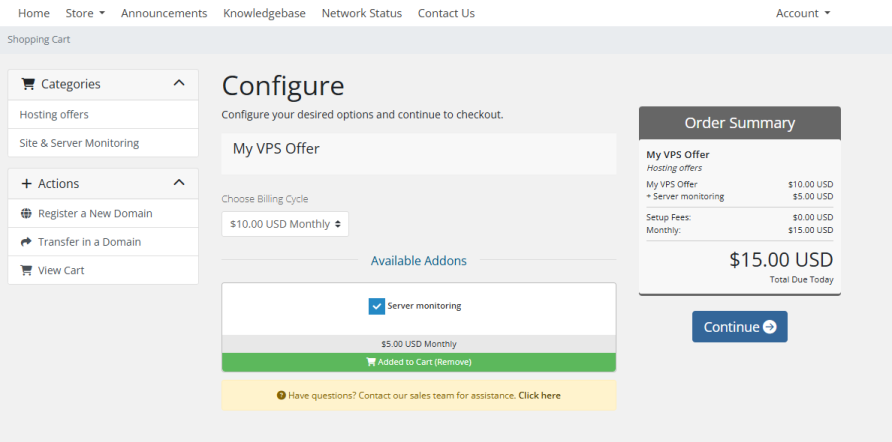The width and height of the screenshot is (892, 442).
Task: Open the Knowledgebase page
Action: [264, 13]
